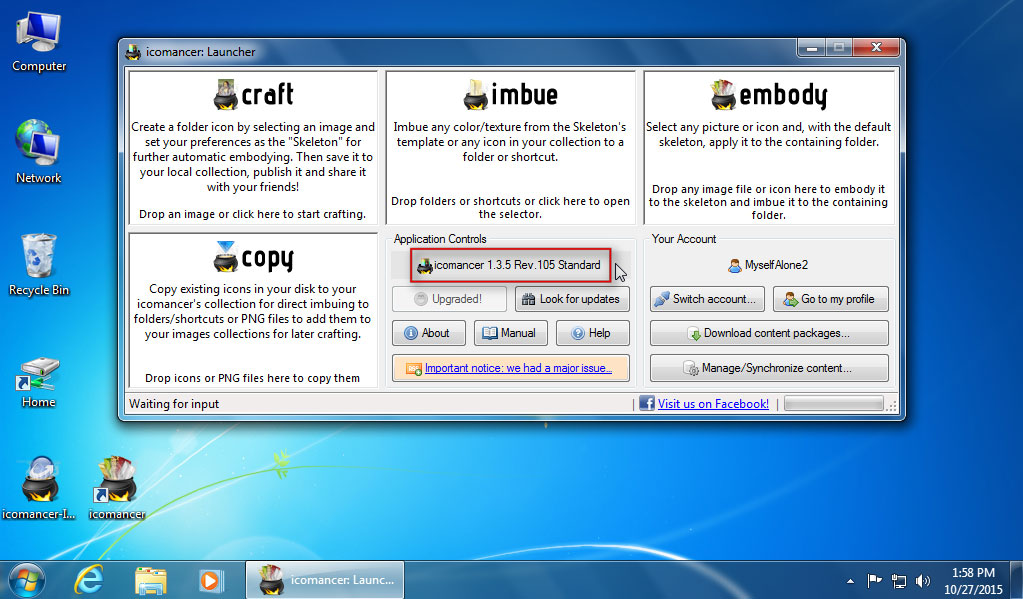This screenshot has width=1023, height=599.
Task: Click the icomancer: Launcher taskbar button
Action: tap(325, 579)
